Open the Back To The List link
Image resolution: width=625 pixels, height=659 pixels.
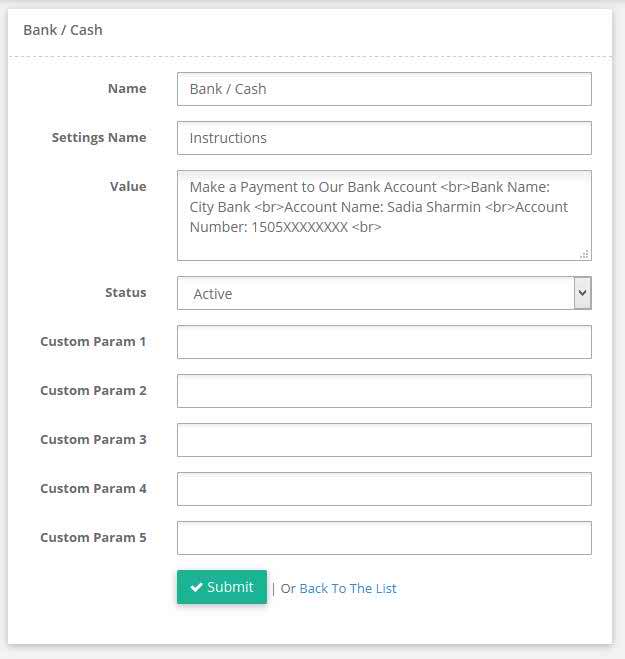(x=348, y=588)
